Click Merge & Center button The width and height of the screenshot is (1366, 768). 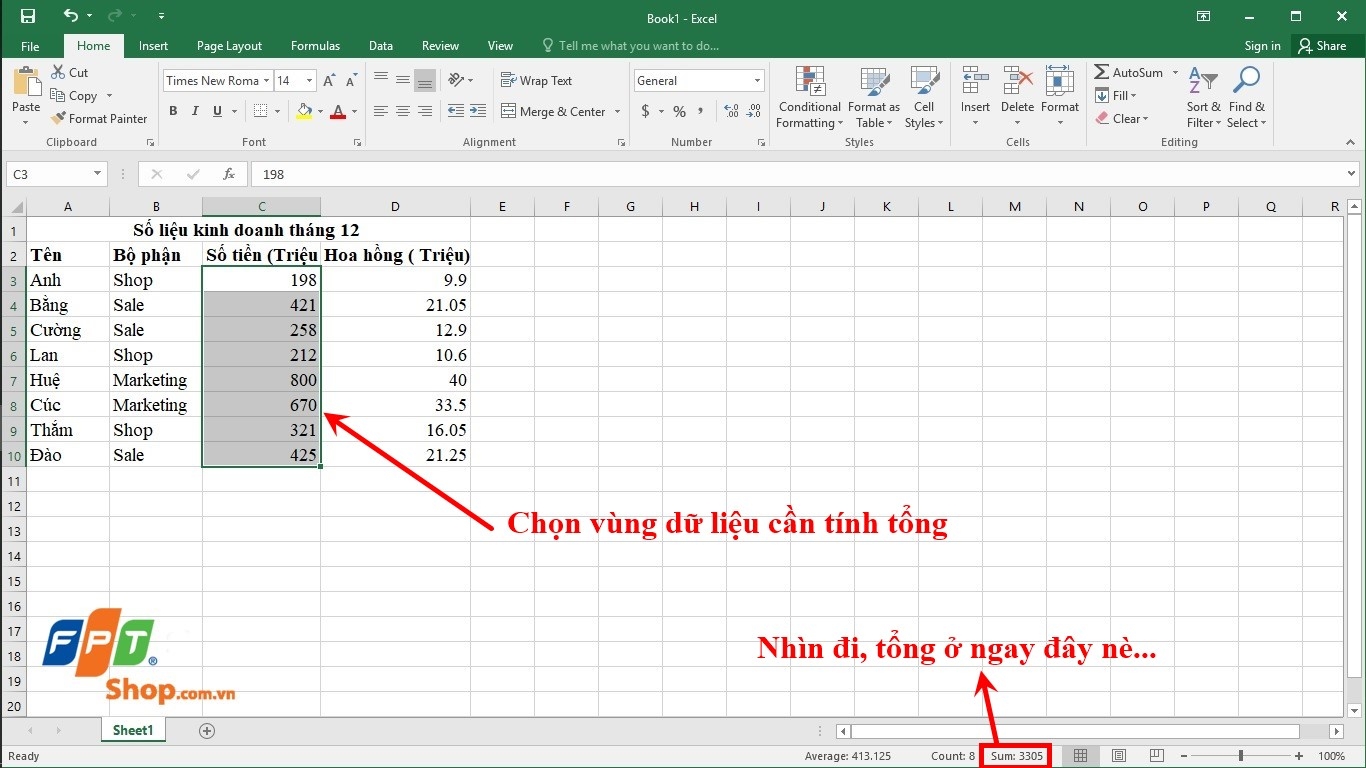[553, 111]
